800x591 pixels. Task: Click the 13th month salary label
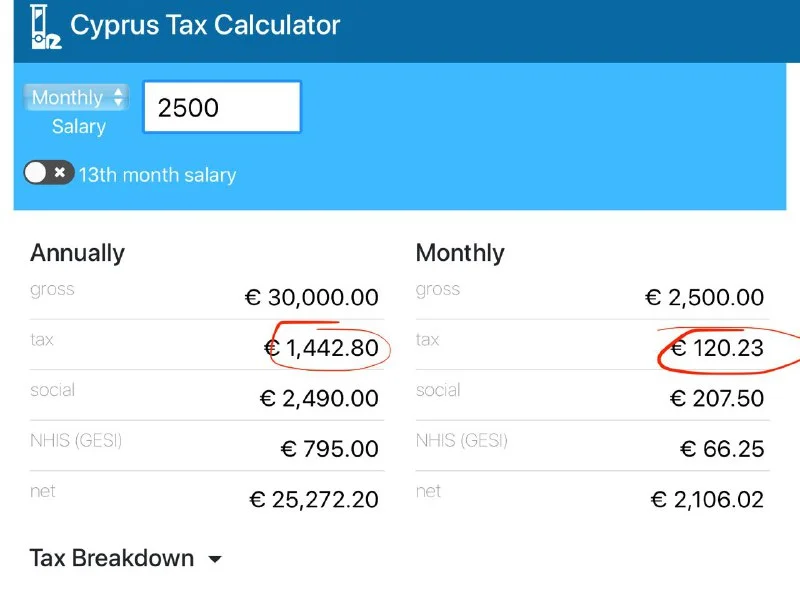click(157, 175)
